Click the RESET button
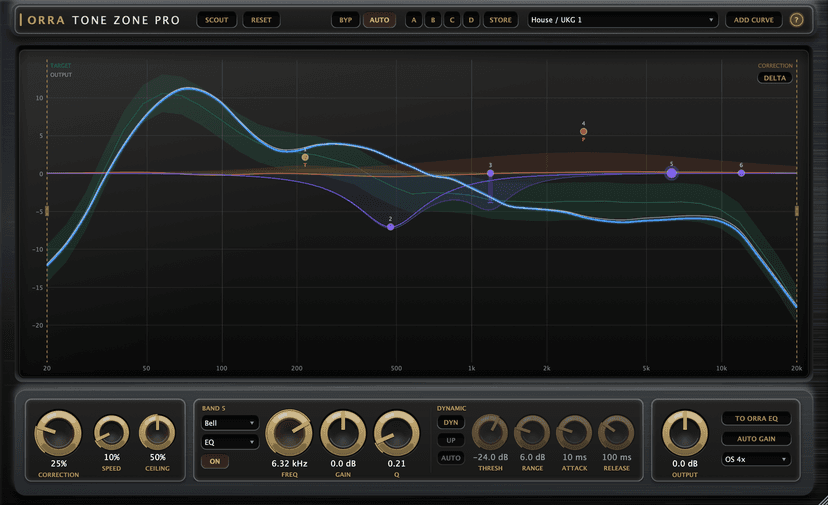 coord(261,20)
